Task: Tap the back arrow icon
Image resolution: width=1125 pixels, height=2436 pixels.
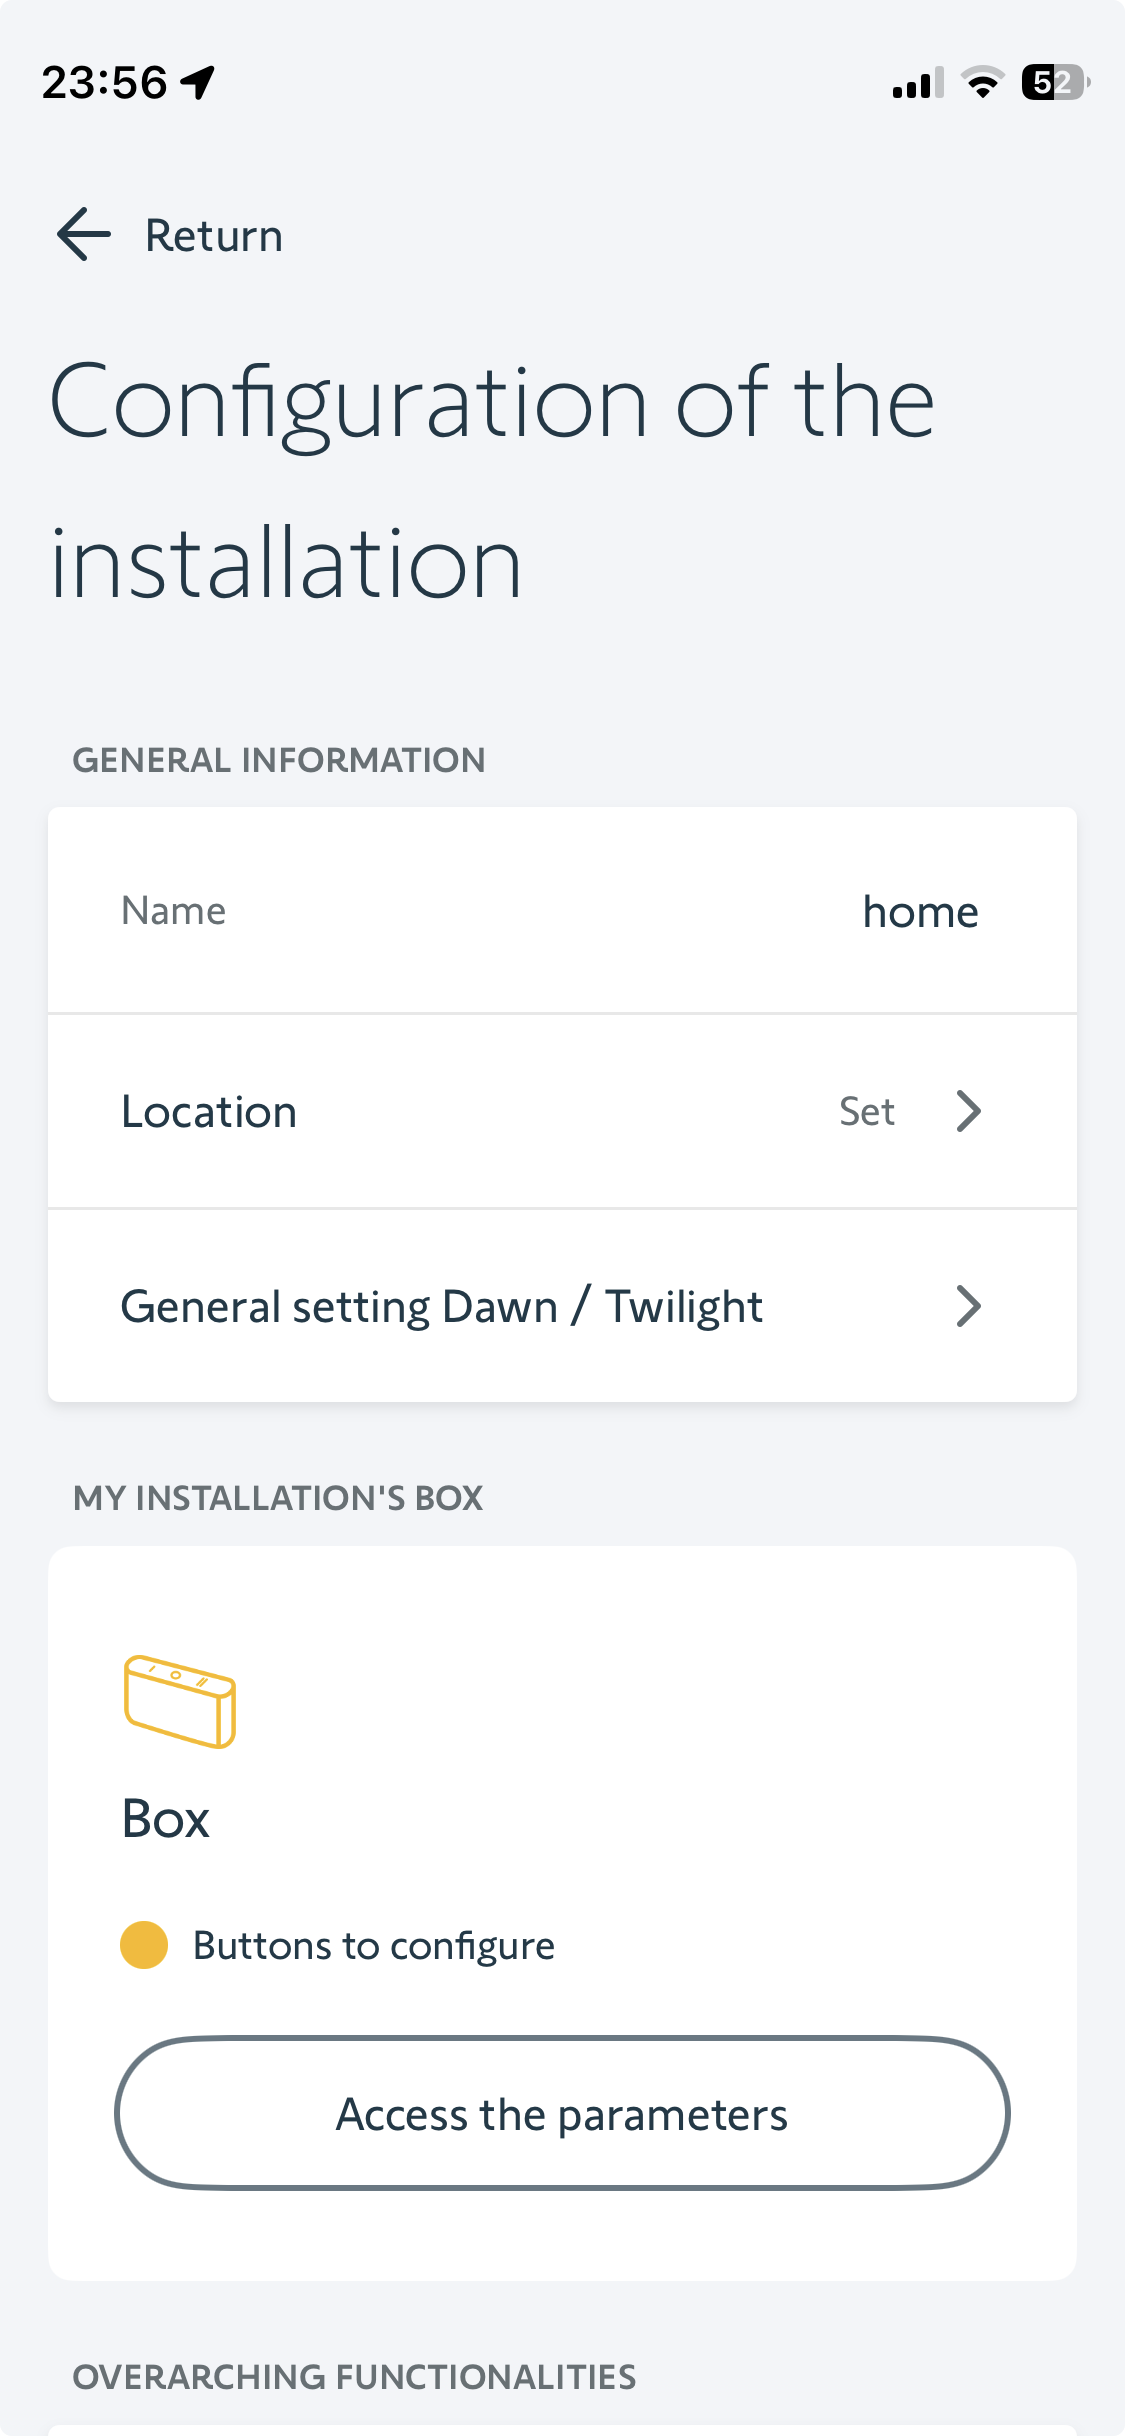Action: [x=84, y=235]
